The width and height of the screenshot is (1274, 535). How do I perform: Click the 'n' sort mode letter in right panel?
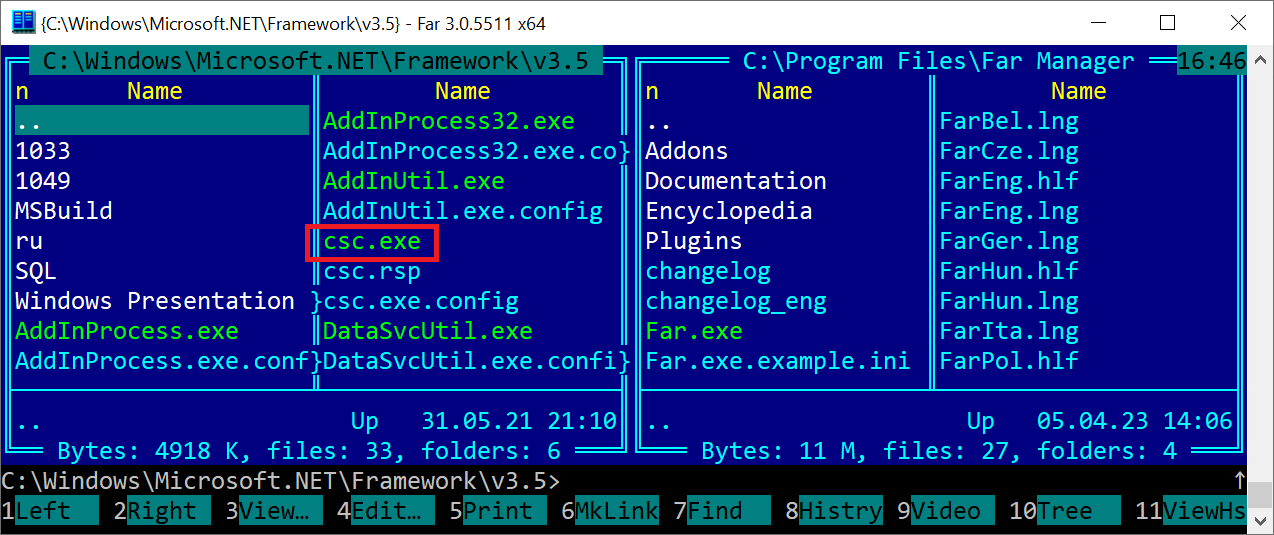652,91
